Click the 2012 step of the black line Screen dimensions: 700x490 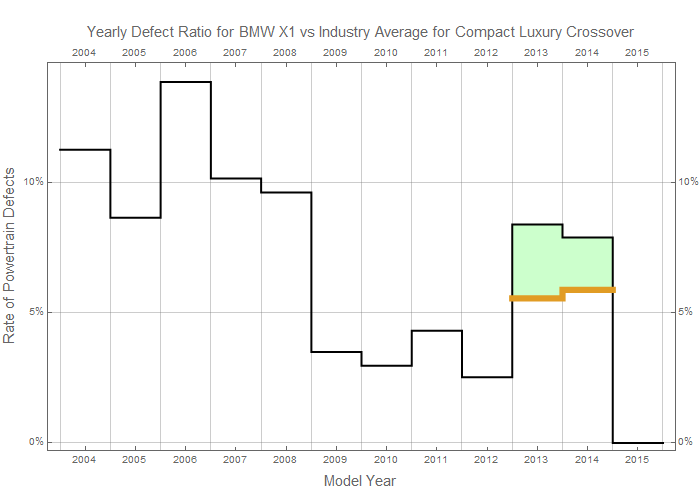point(487,377)
